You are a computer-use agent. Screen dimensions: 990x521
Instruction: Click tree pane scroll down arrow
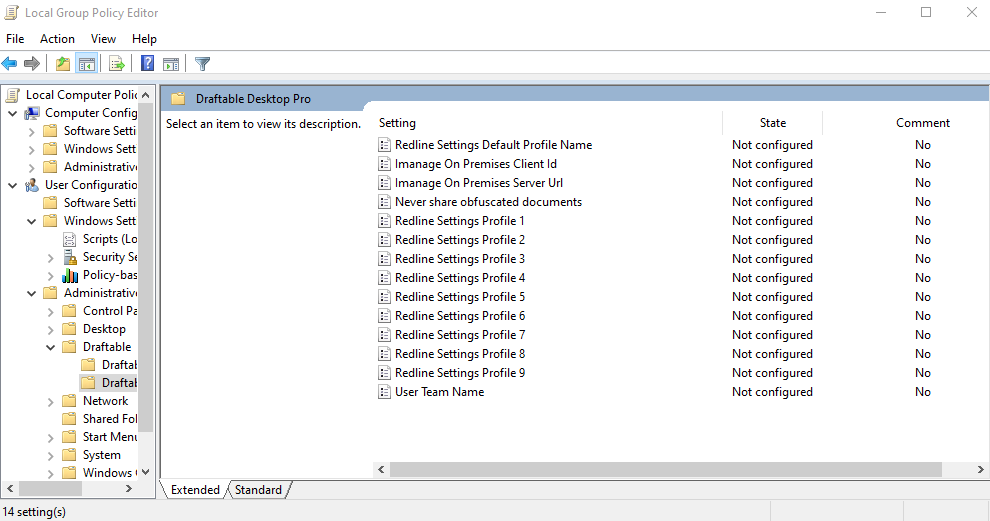(x=146, y=472)
